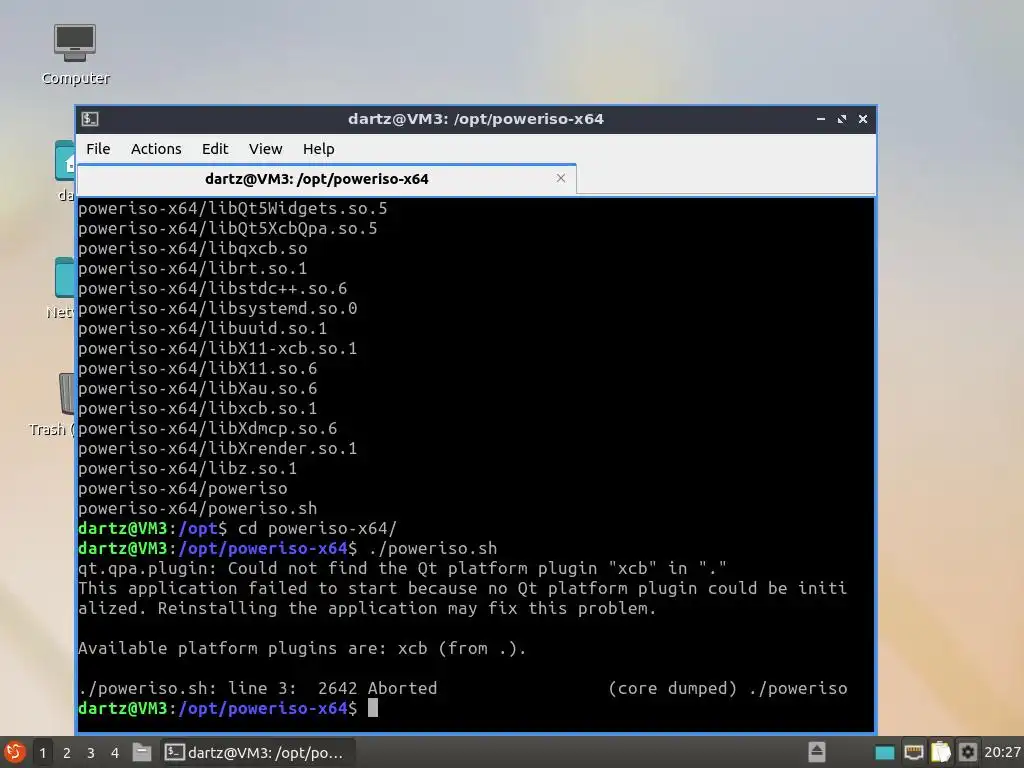This screenshot has height=768, width=1024.
Task: Open the settings gear tray icon
Action: pos(968,752)
